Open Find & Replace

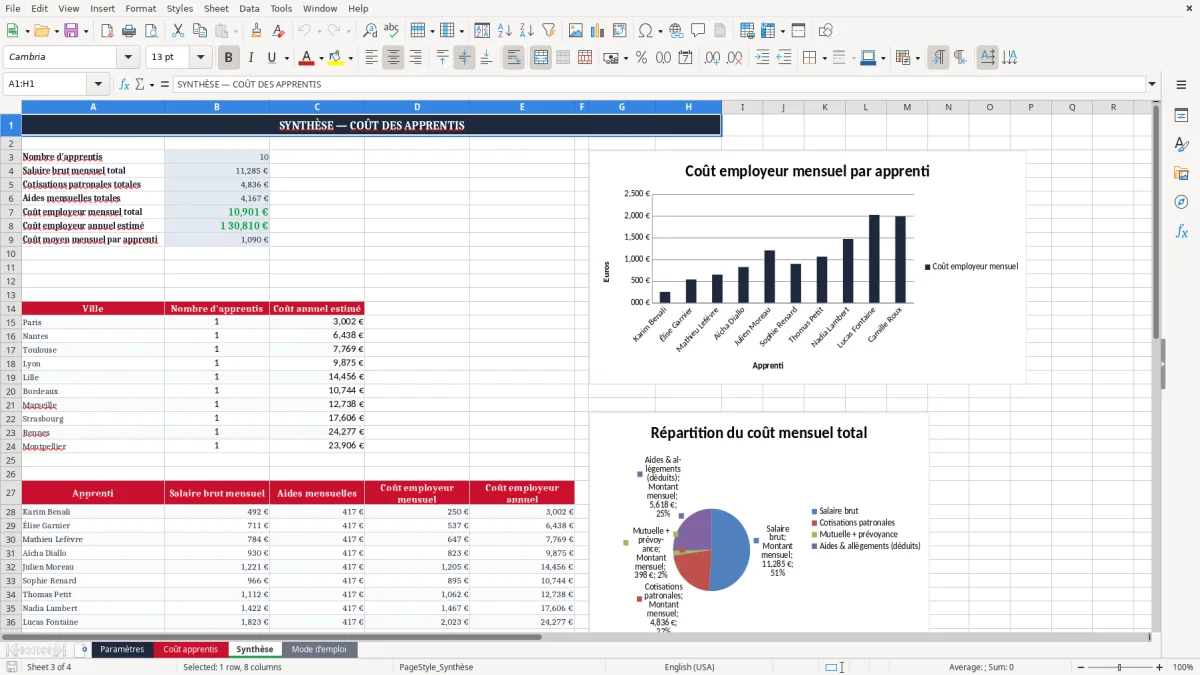click(370, 31)
